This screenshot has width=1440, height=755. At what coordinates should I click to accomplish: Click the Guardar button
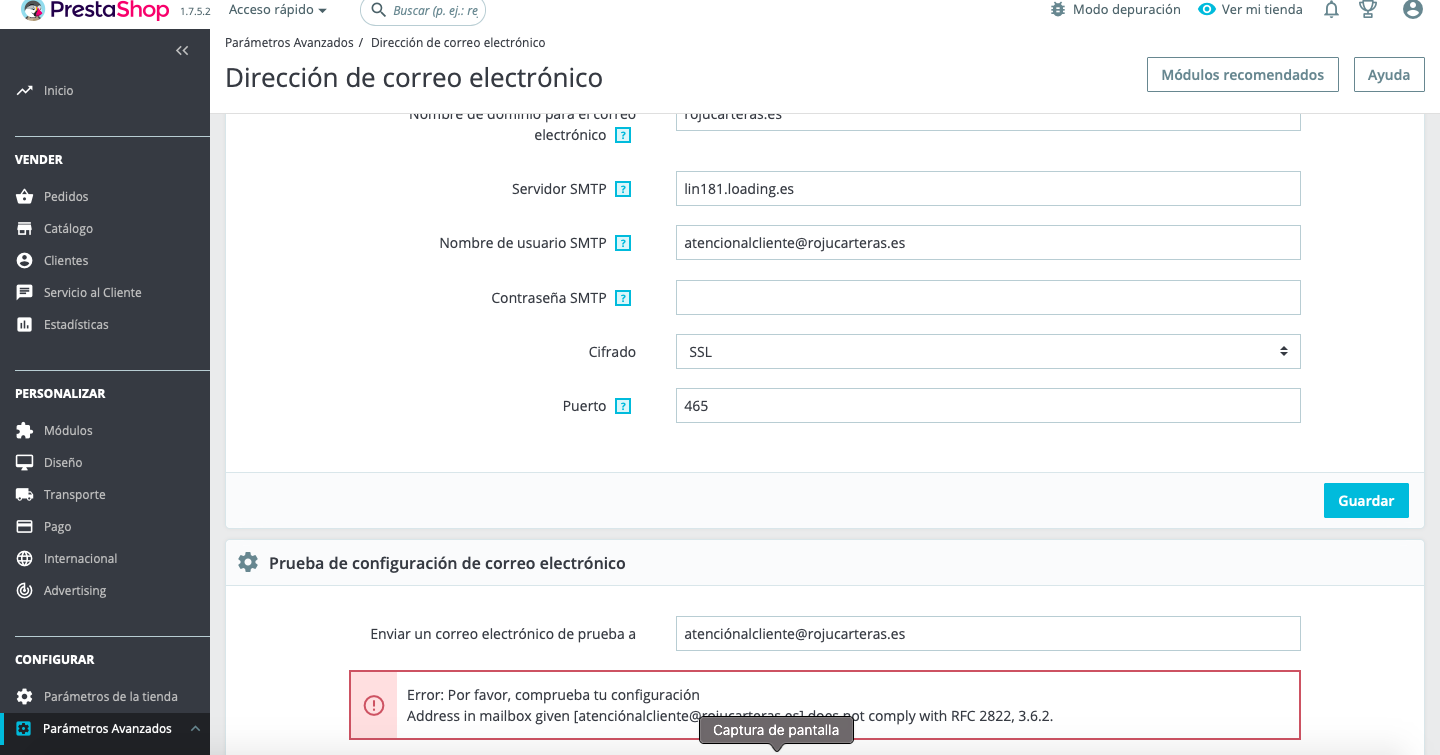(x=1365, y=501)
